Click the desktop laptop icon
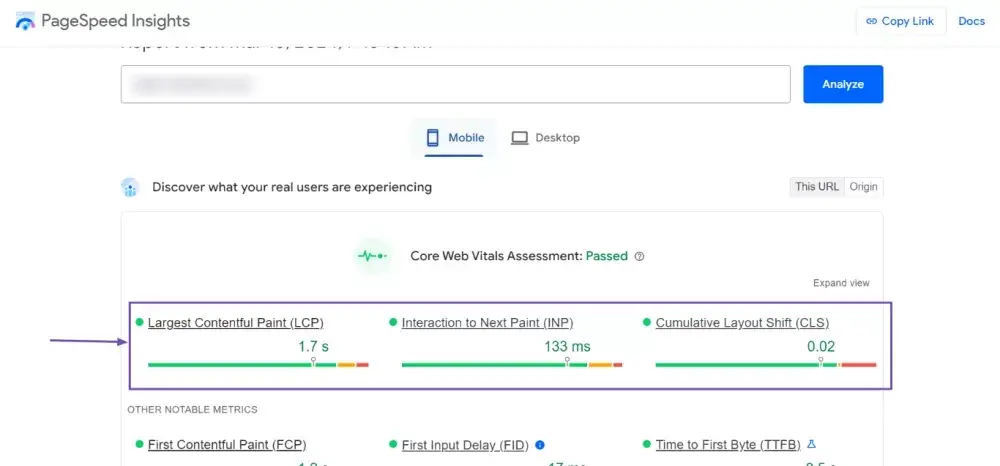Screen dimensions: 1000x466 520,138
